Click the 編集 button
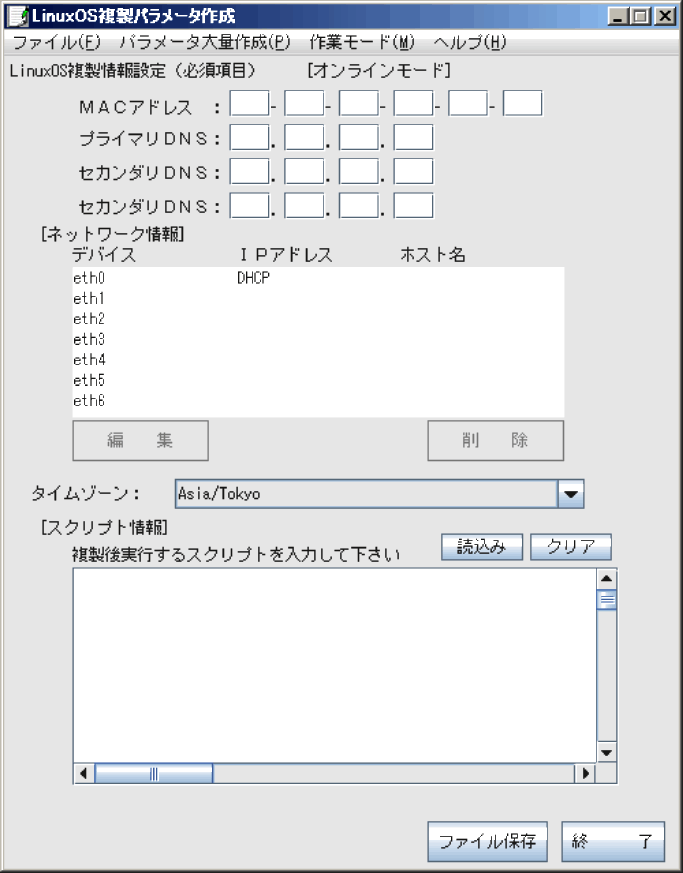The image size is (683, 873). click(140, 440)
